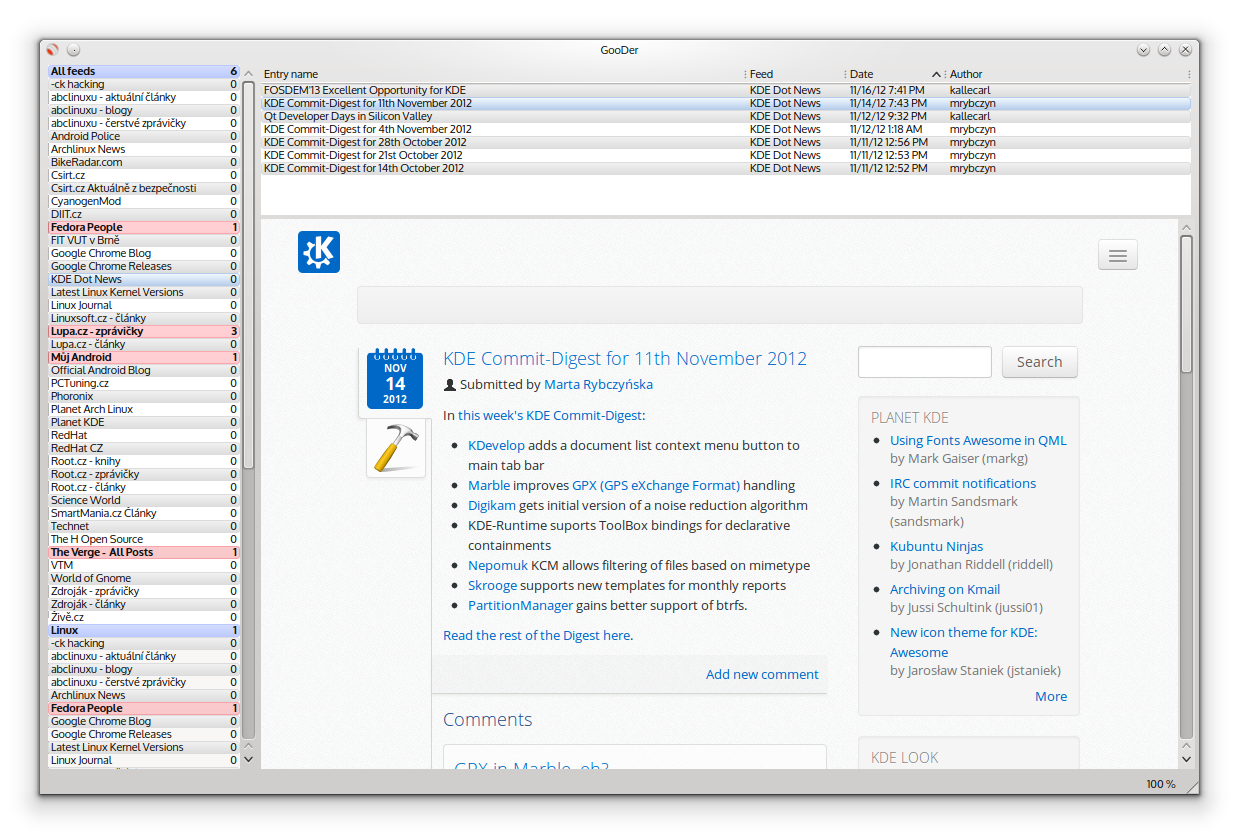Open KDE Commit-Digest for 4th November 2012 entry
The width and height of the screenshot is (1239, 834).
coord(726,129)
